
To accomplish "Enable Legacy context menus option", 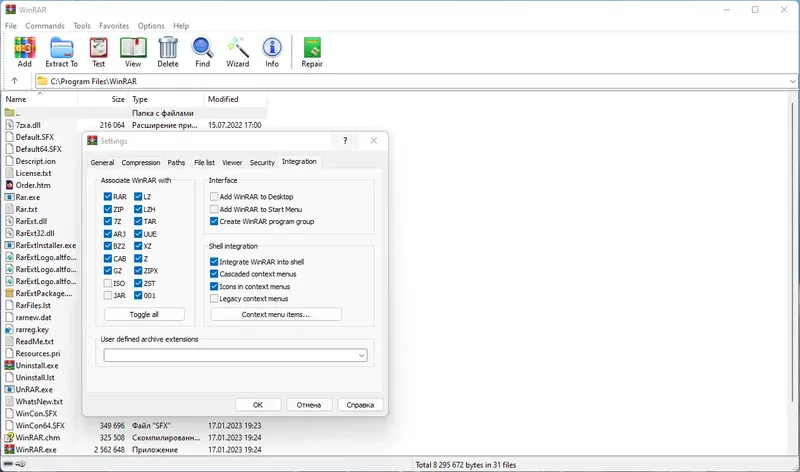I will coord(214,299).
